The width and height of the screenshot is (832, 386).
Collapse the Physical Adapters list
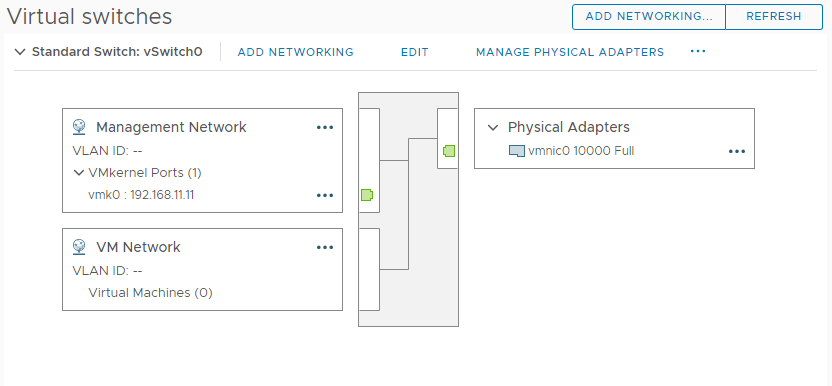click(x=493, y=127)
